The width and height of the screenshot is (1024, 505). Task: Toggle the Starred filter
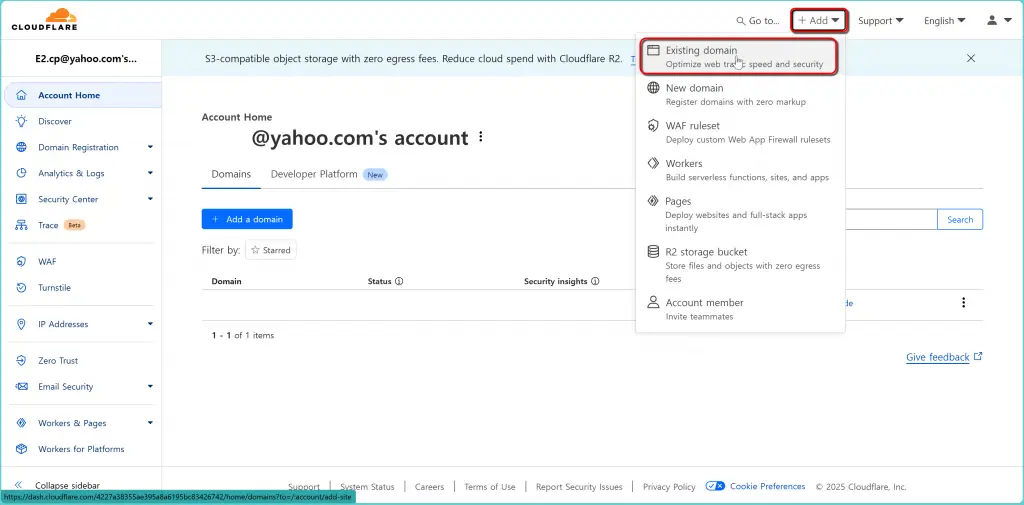(x=271, y=250)
